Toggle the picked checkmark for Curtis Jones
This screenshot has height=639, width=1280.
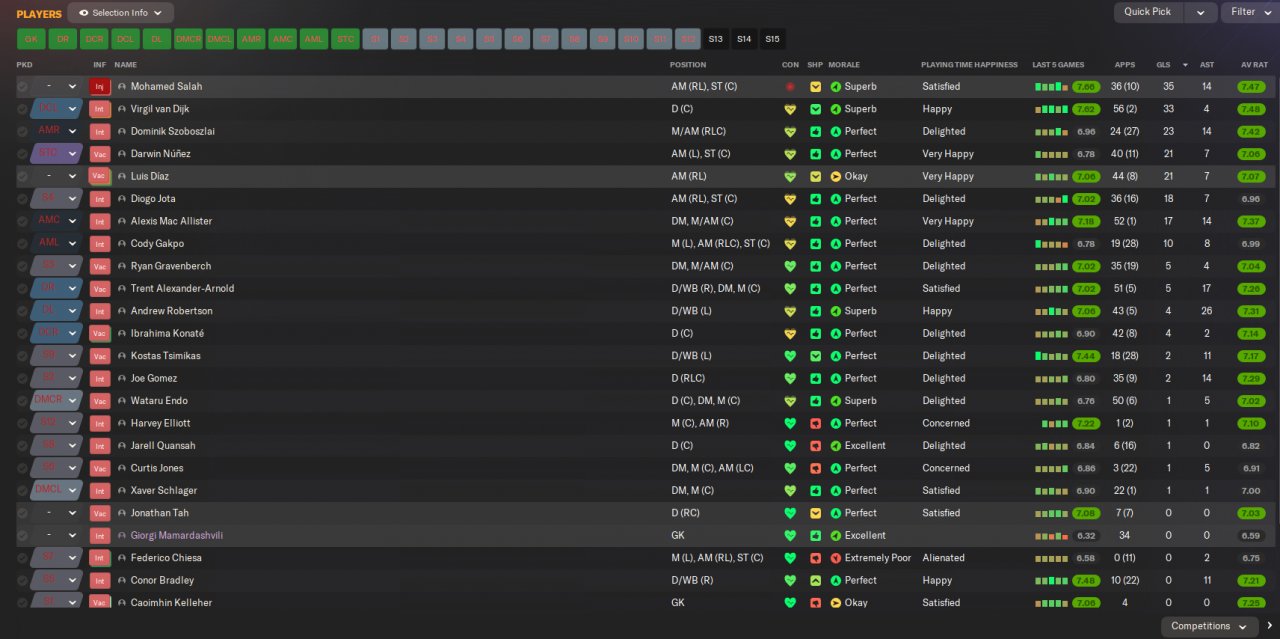[x=22, y=468]
